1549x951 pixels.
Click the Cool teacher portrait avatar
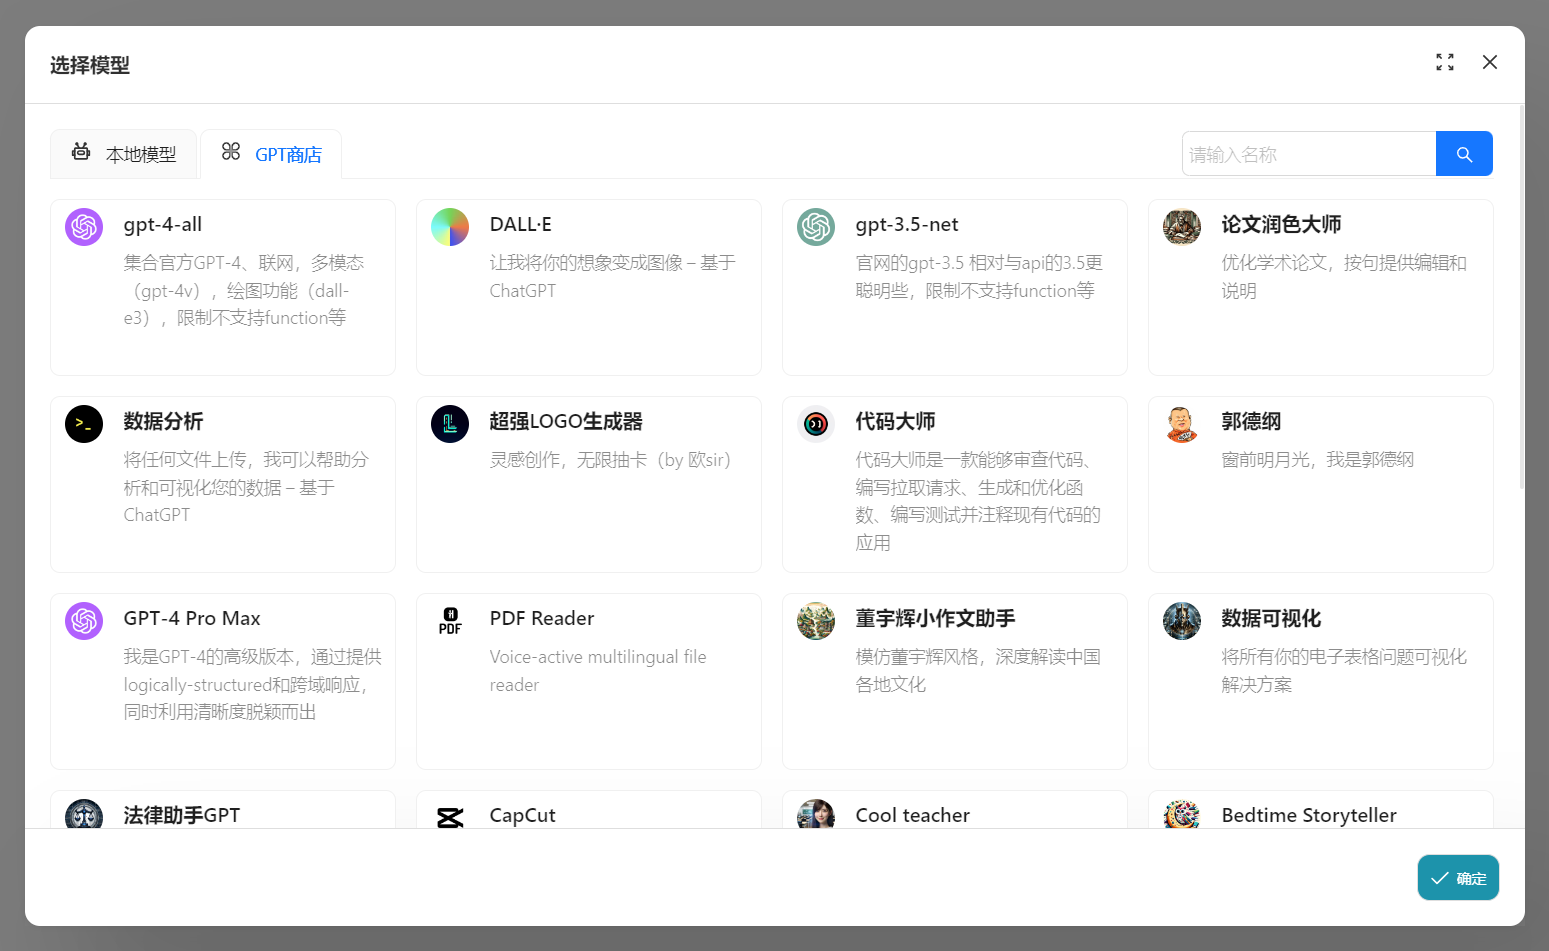(x=816, y=814)
